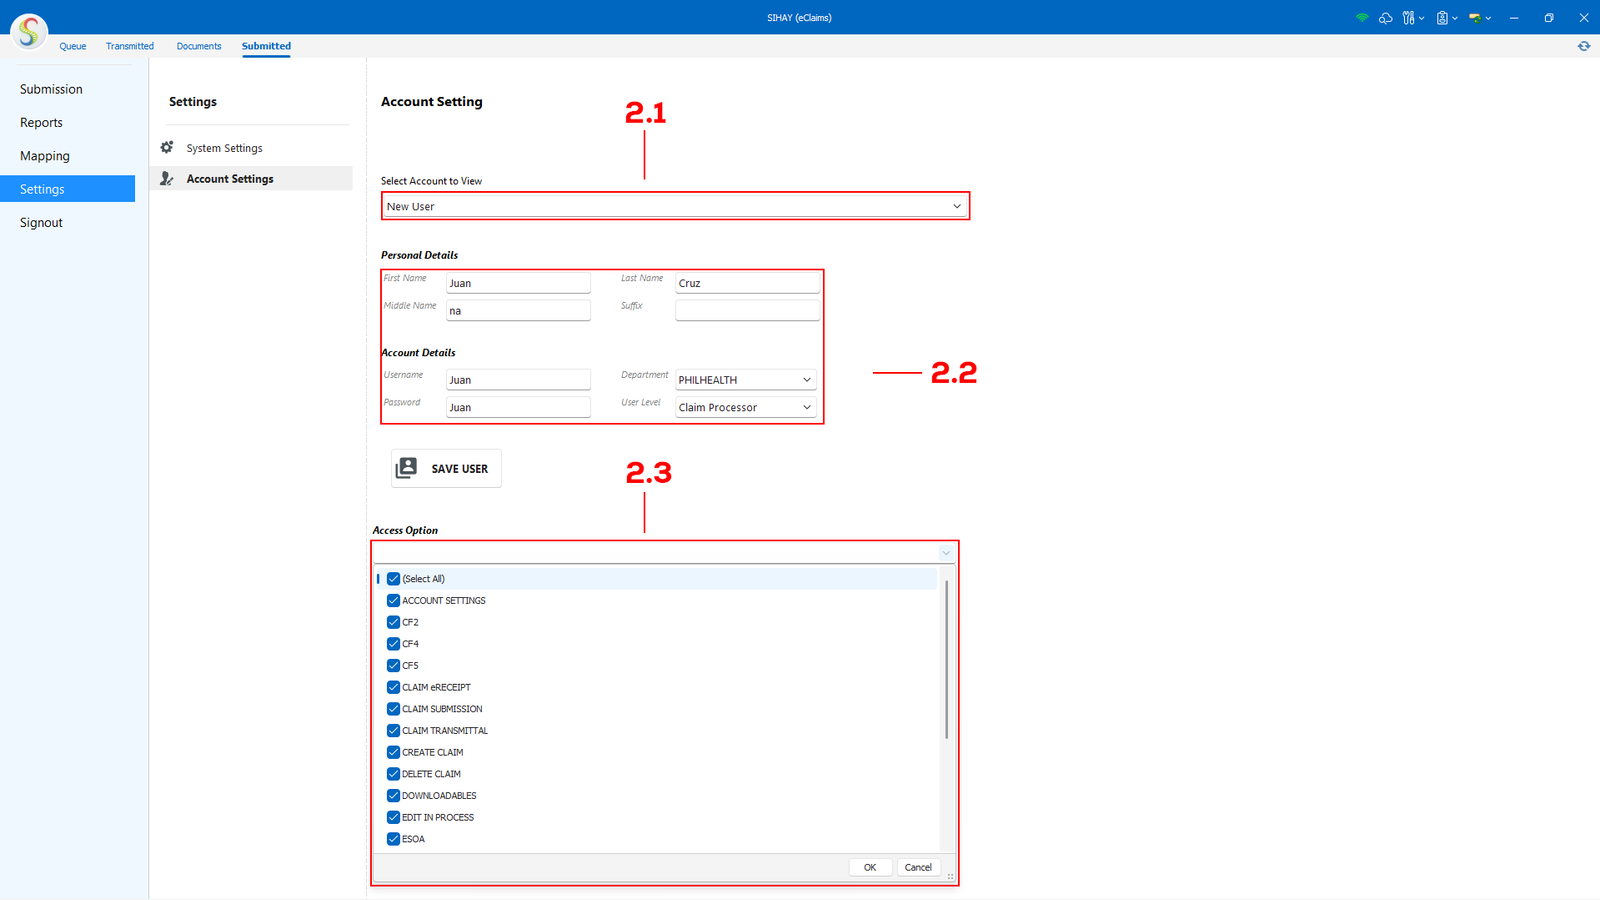Click the green Wi-Fi connection status icon
1600x900 pixels.
(1361, 18)
